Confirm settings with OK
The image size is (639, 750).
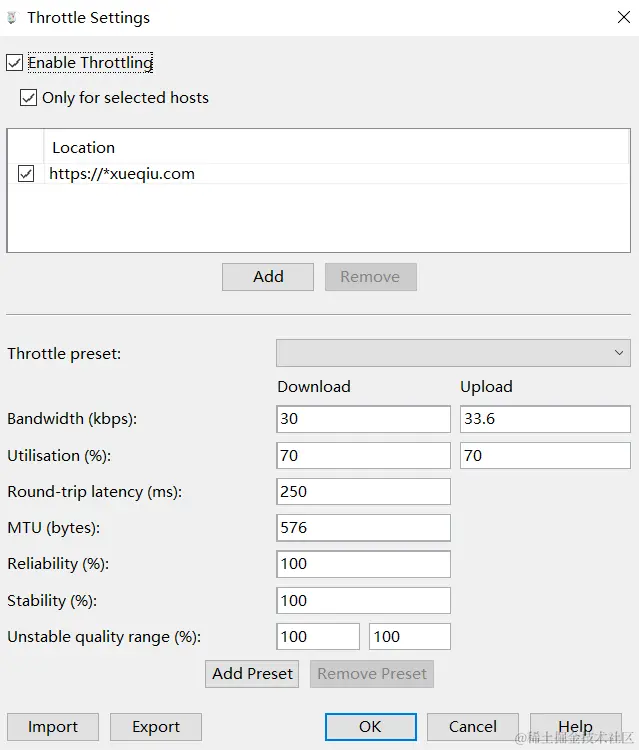(371, 727)
